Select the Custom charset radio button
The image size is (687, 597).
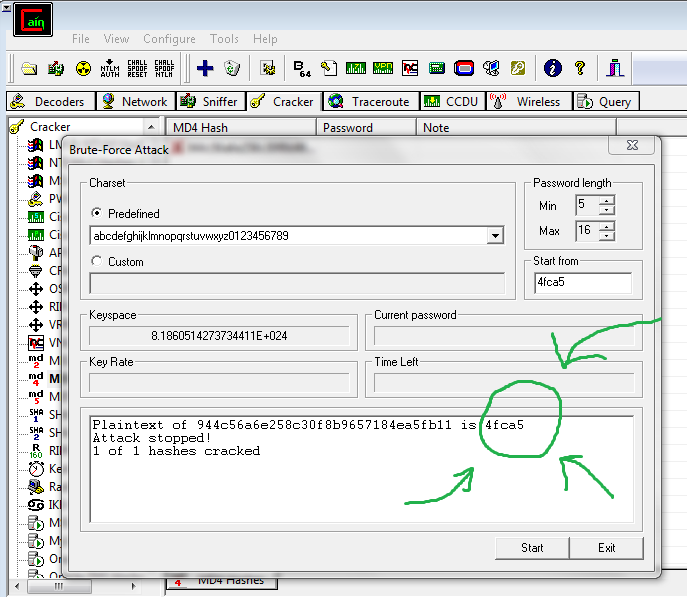coord(96,261)
